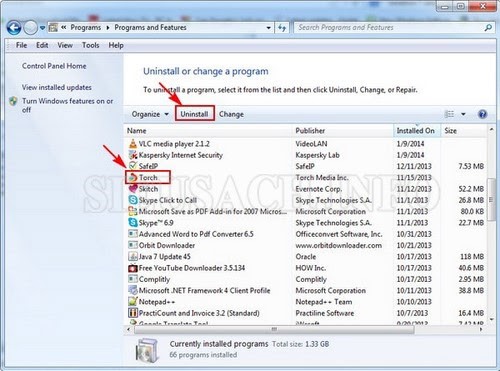Expand the breadcrumb chevron before Programs
500x371 pixels.
(x=63, y=28)
